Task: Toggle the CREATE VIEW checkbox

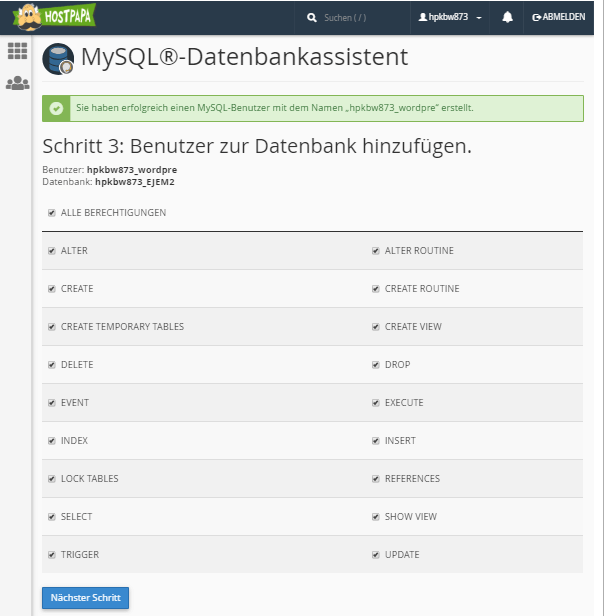Action: (x=376, y=327)
